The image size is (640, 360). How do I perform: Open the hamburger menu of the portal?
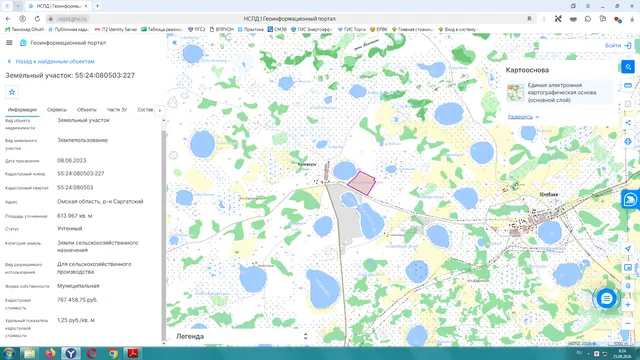coord(9,42)
